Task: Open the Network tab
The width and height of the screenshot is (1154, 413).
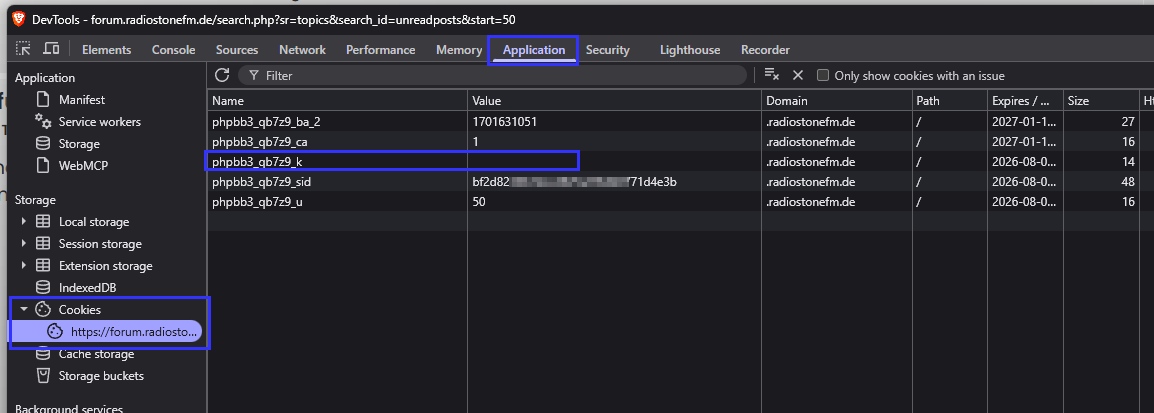Action: (x=302, y=49)
